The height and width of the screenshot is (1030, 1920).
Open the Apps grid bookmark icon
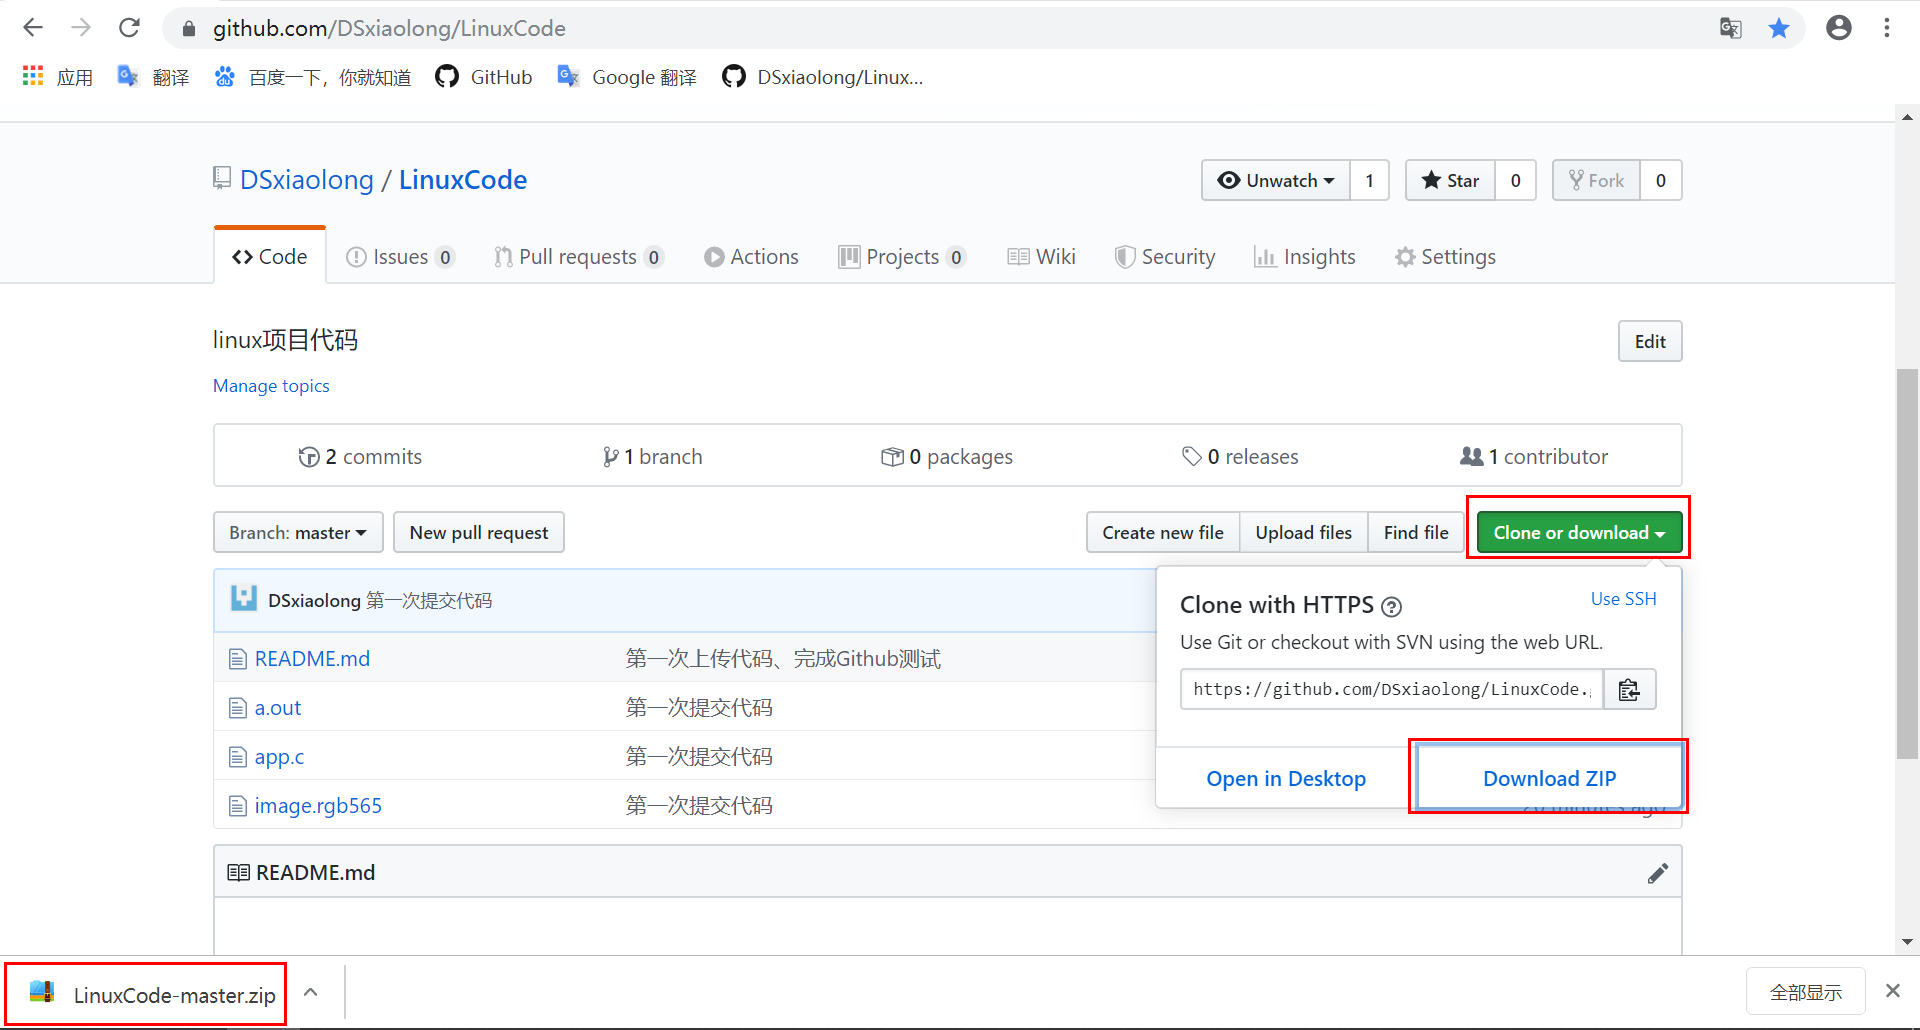pos(33,77)
